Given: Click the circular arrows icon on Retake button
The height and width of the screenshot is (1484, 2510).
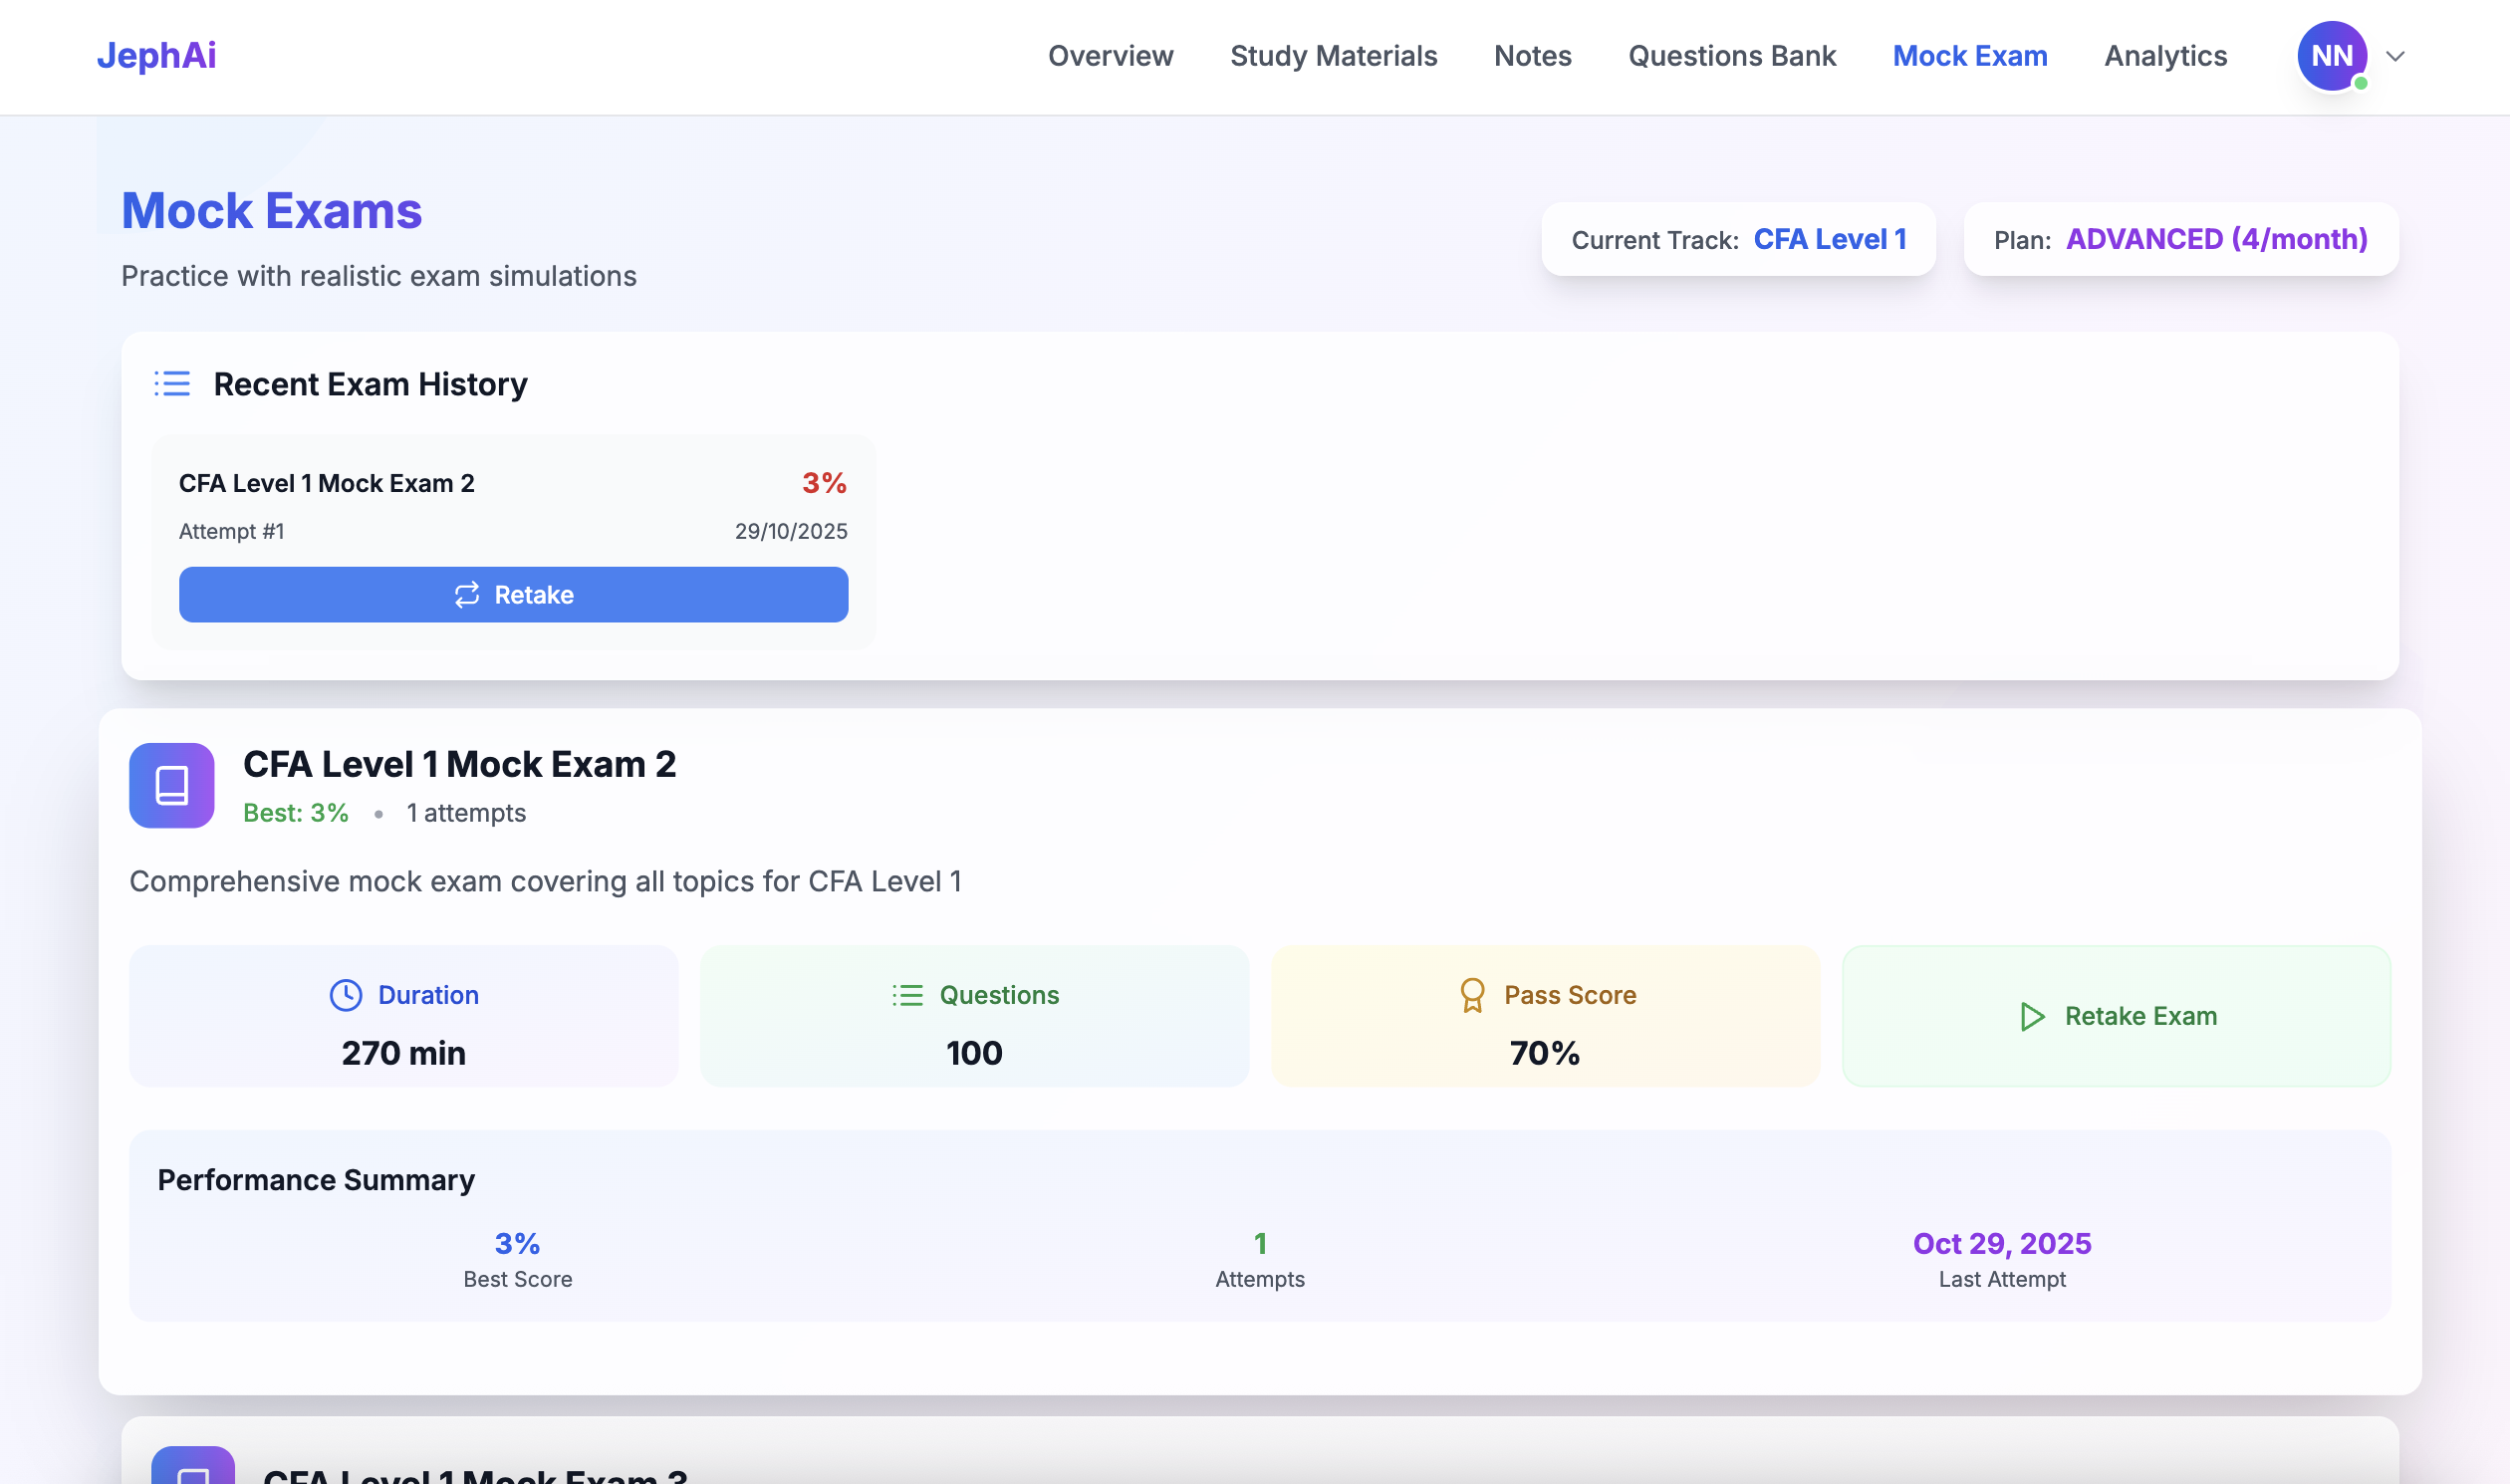Looking at the screenshot, I should click(467, 595).
